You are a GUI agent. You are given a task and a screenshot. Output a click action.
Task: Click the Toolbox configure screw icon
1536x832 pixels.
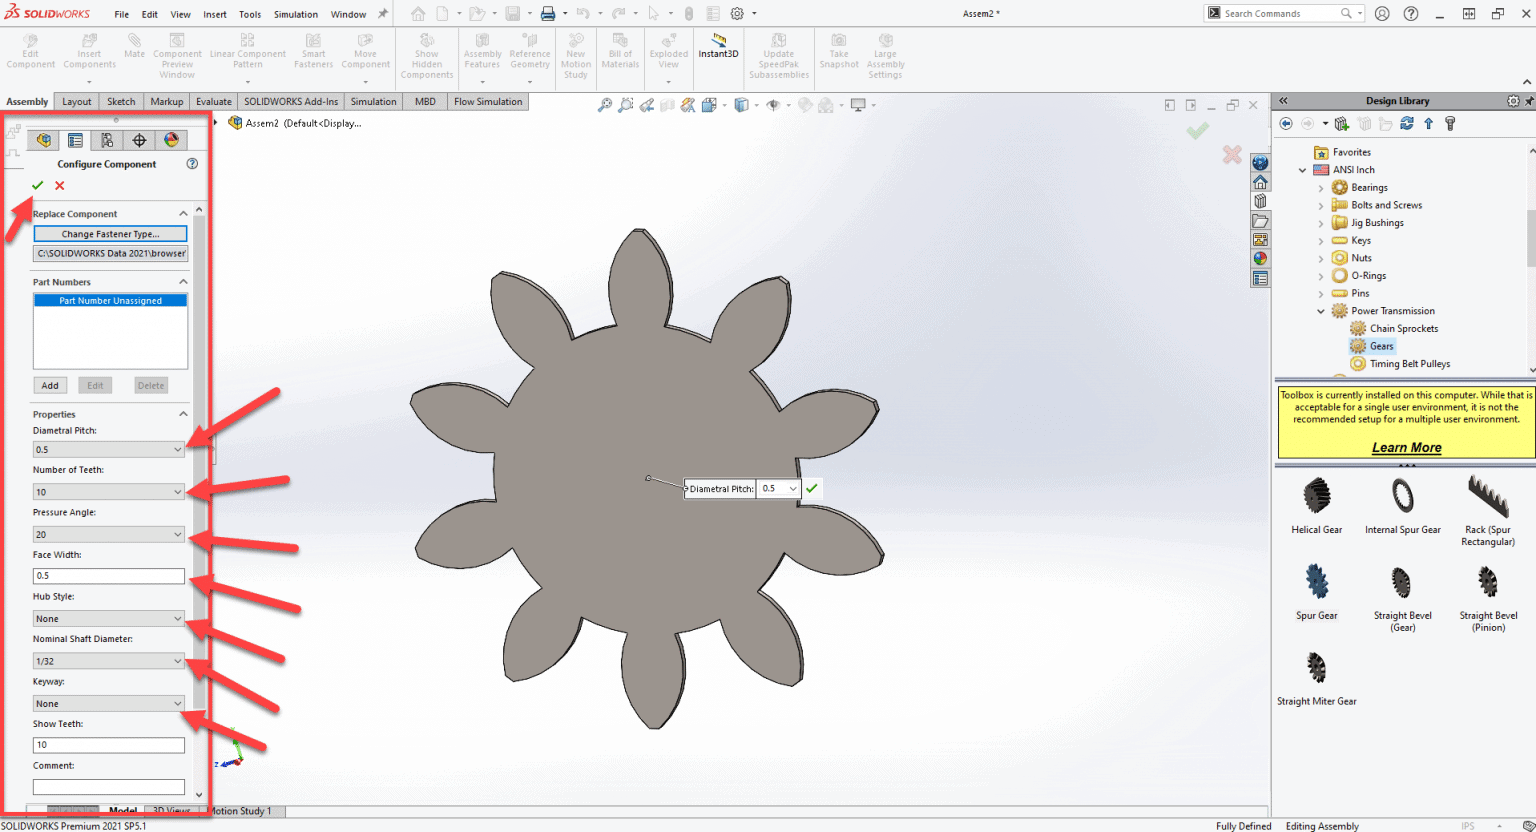click(1450, 123)
